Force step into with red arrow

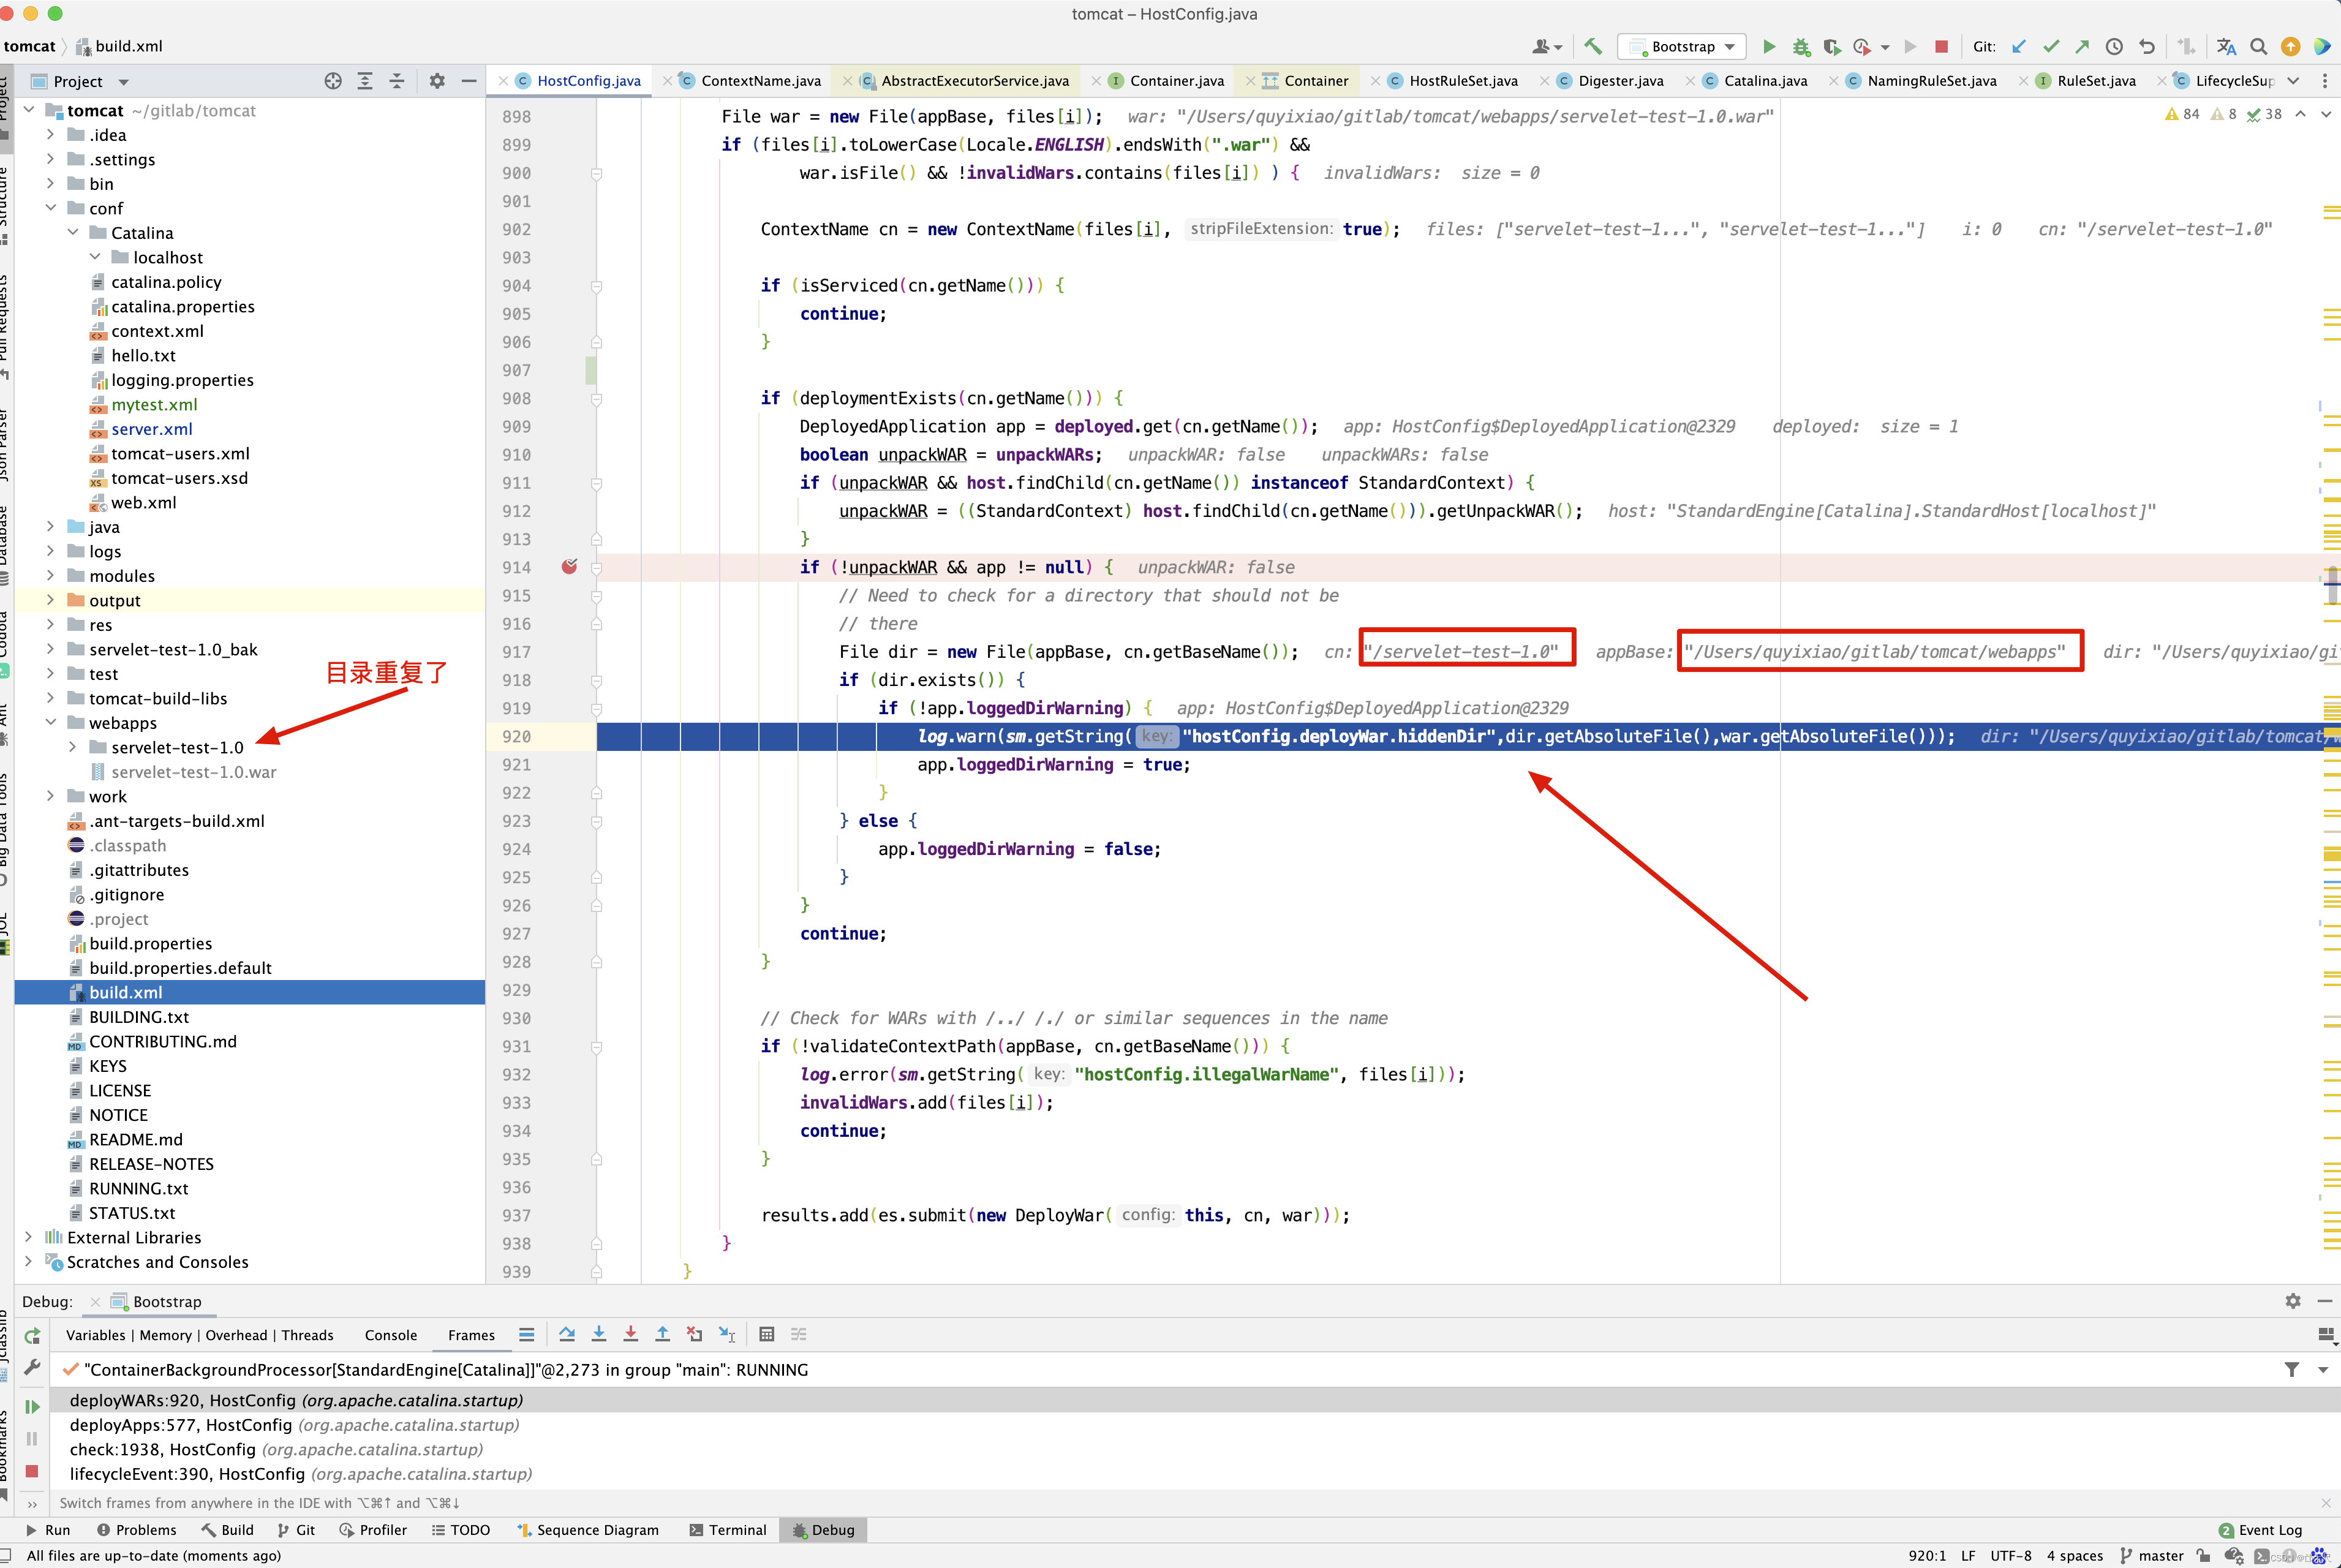[x=630, y=1334]
